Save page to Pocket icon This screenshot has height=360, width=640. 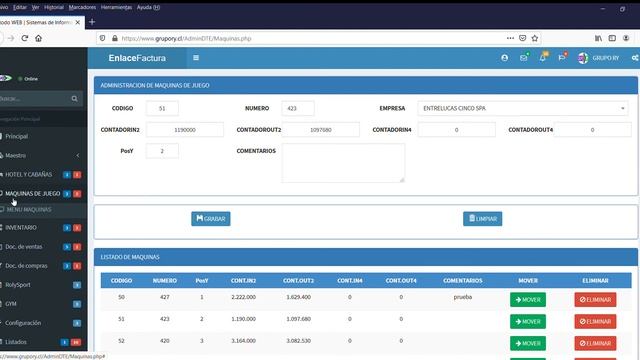coord(522,38)
